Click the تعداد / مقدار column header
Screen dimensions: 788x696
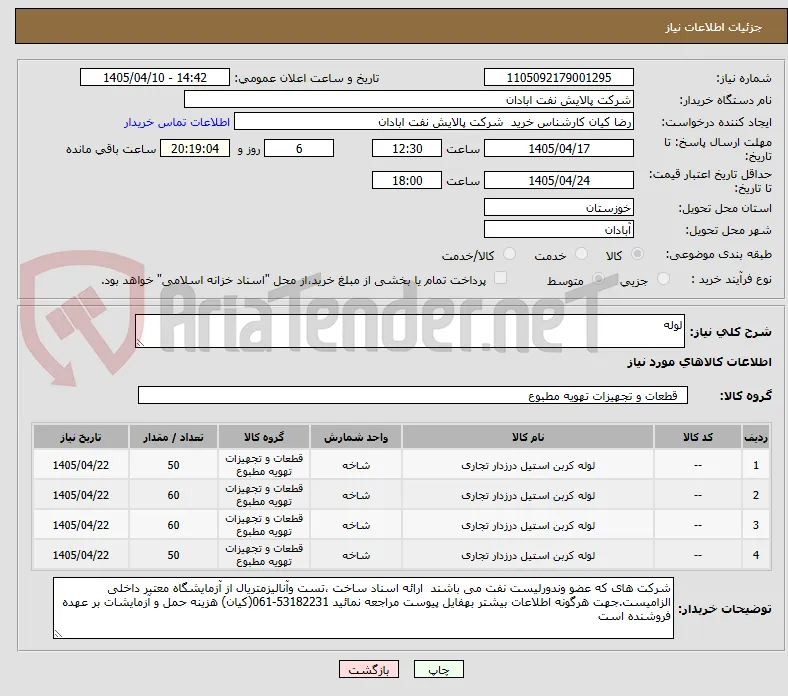tap(173, 437)
